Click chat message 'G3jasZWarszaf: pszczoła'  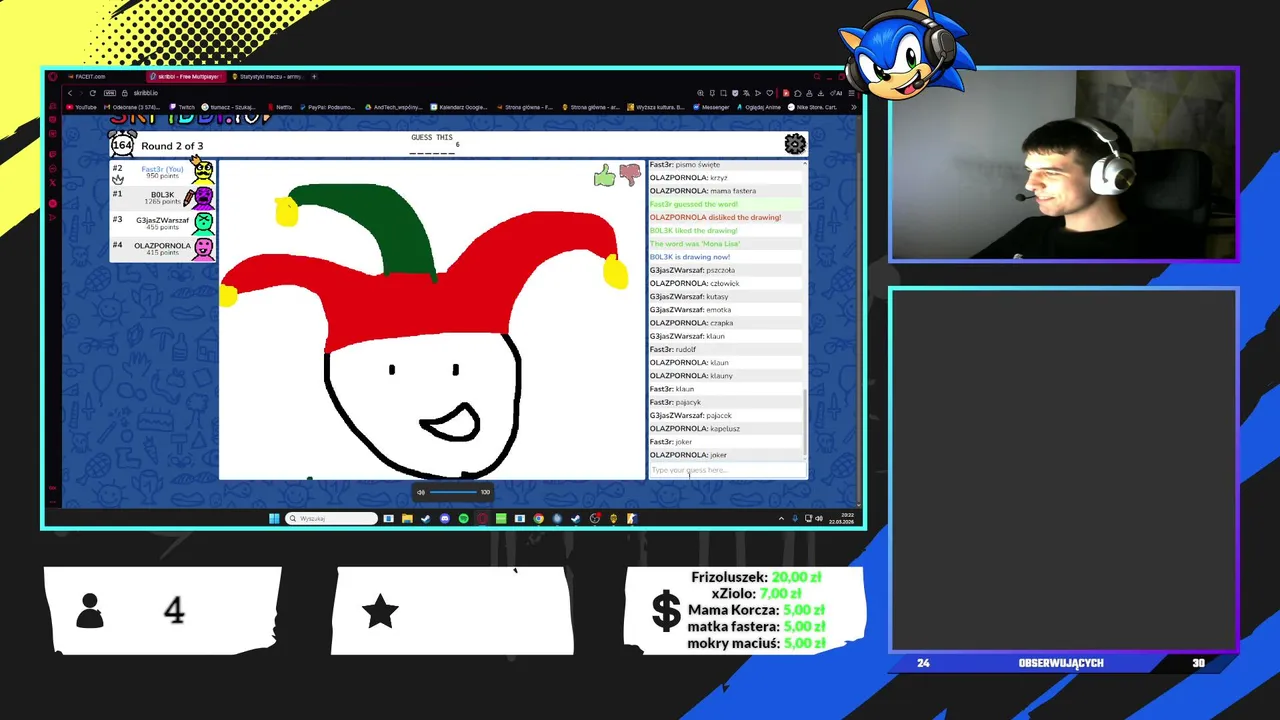point(726,270)
